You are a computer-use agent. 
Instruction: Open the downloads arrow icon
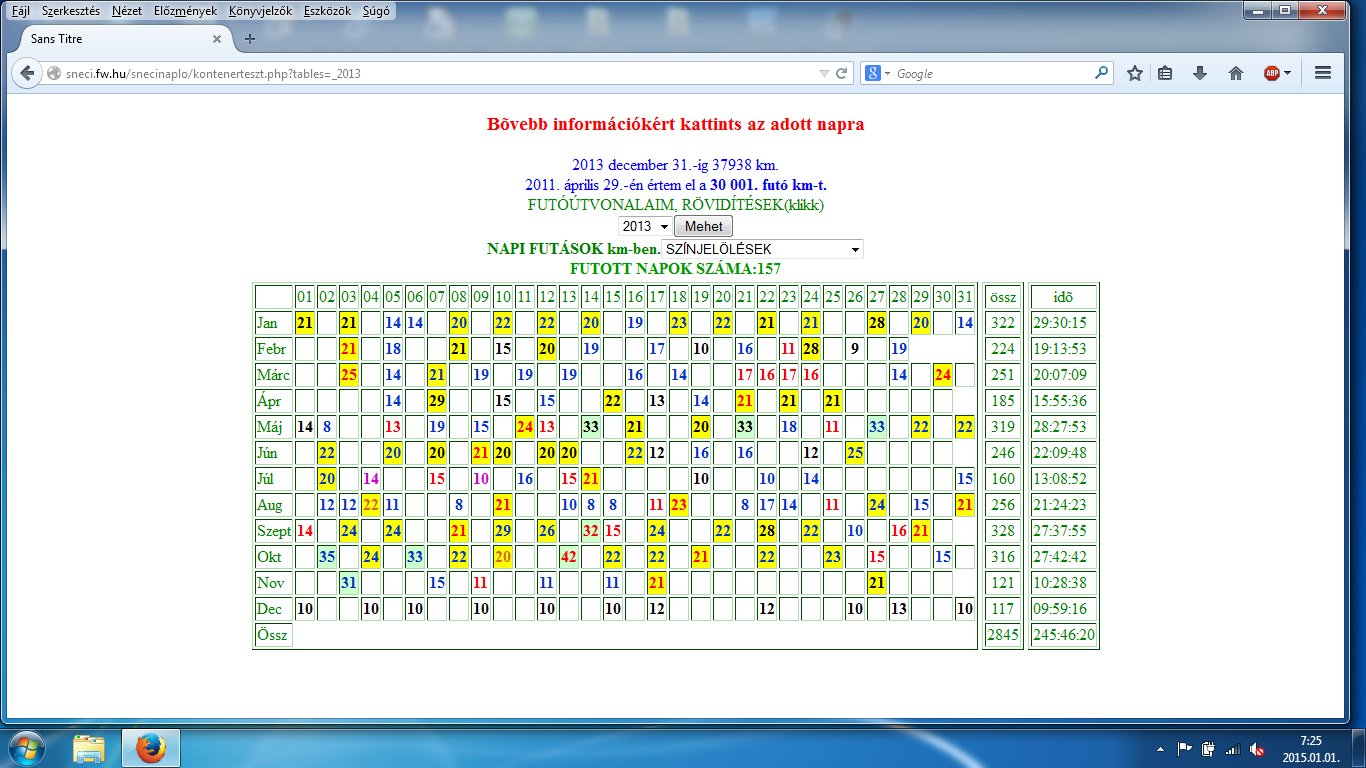point(1200,73)
